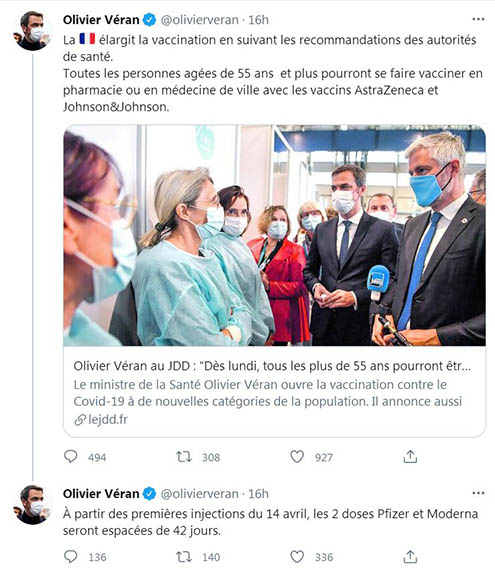Open the vaccination center photo in link card

point(274,235)
